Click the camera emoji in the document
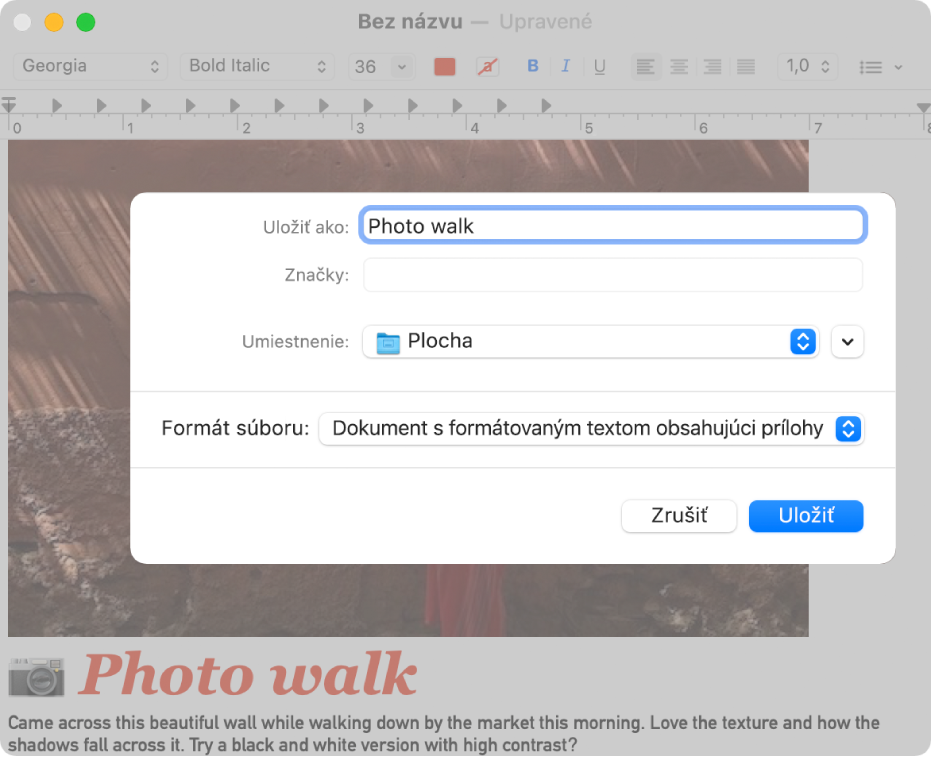The image size is (931, 758). 36,676
